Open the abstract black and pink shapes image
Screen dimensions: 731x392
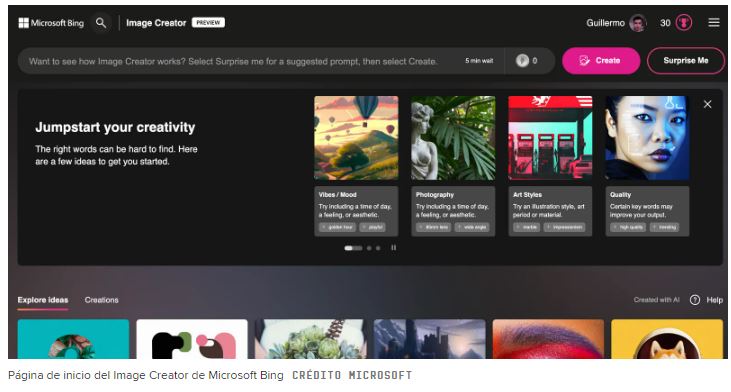(x=192, y=339)
